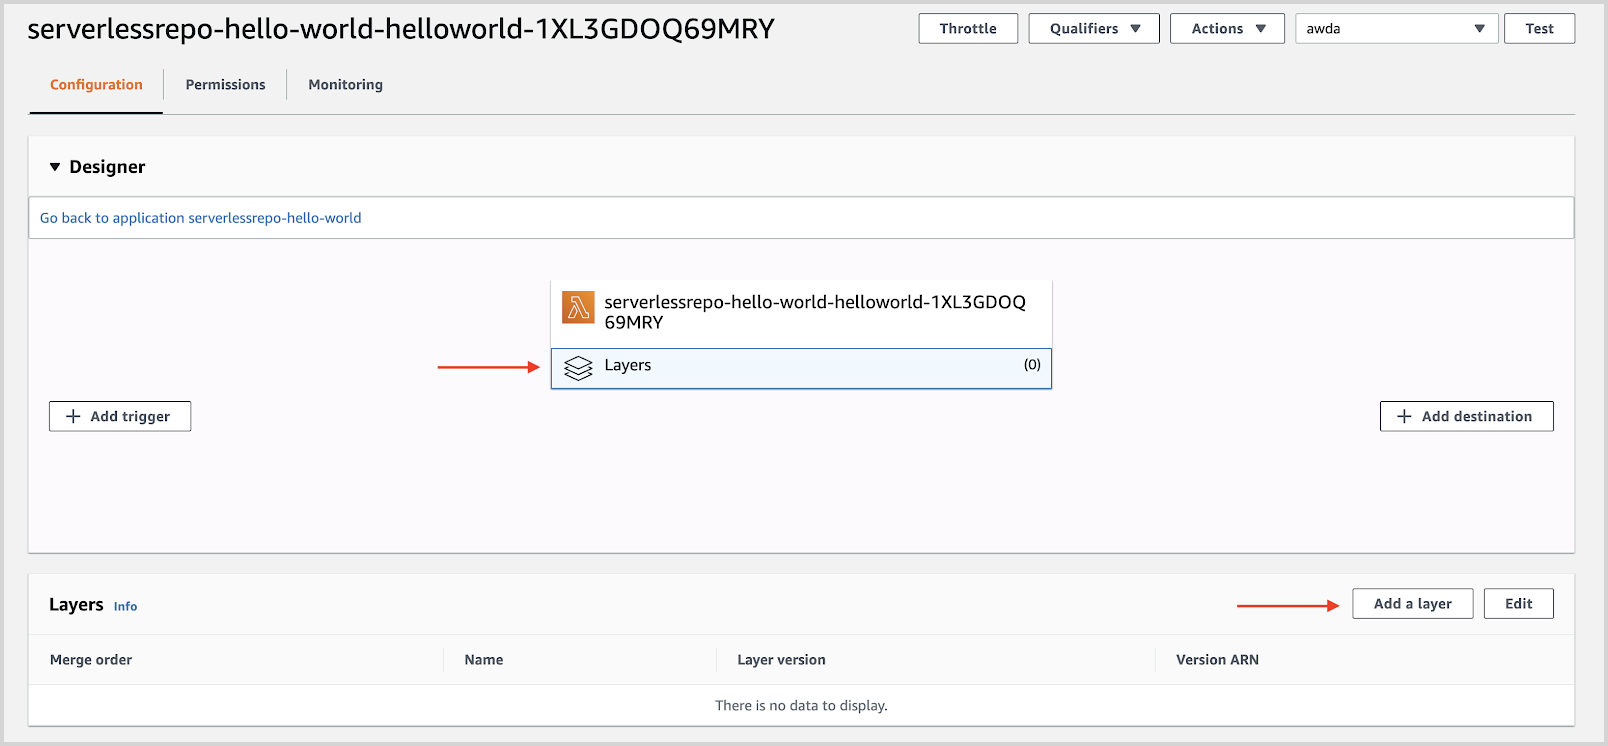The height and width of the screenshot is (746, 1608).
Task: Switch to the Monitoring tab
Action: coord(345,85)
